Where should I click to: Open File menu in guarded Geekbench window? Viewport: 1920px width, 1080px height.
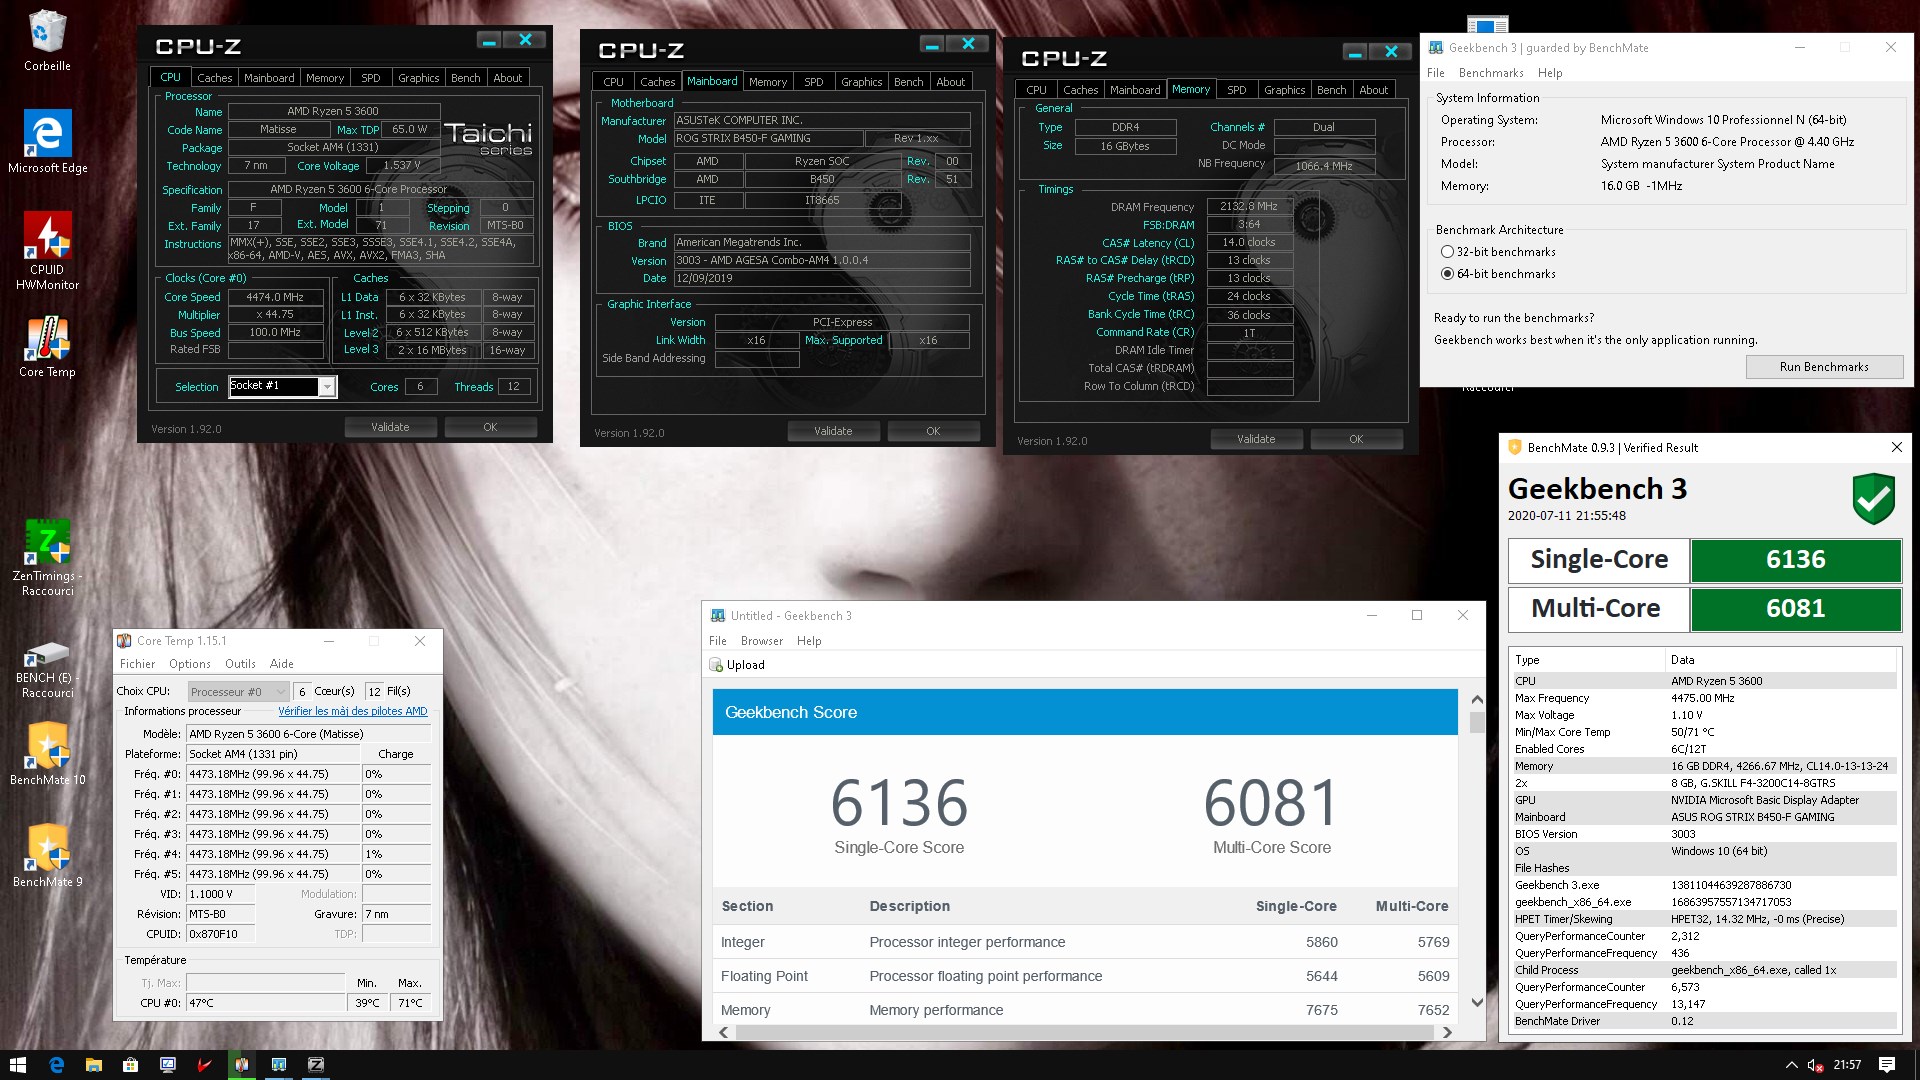point(1436,73)
